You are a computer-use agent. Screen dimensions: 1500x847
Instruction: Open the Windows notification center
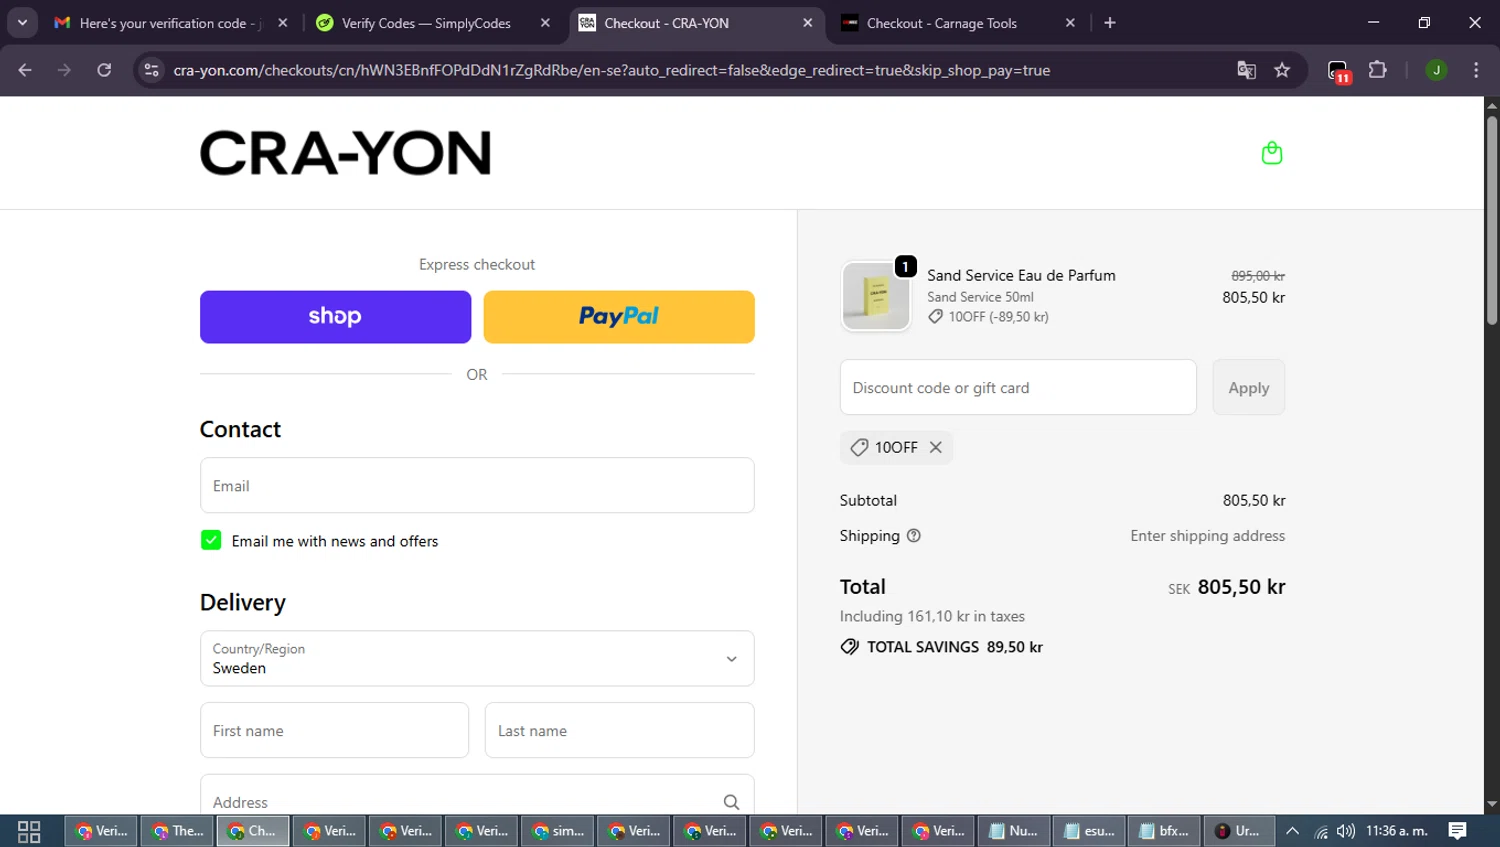coord(1457,831)
